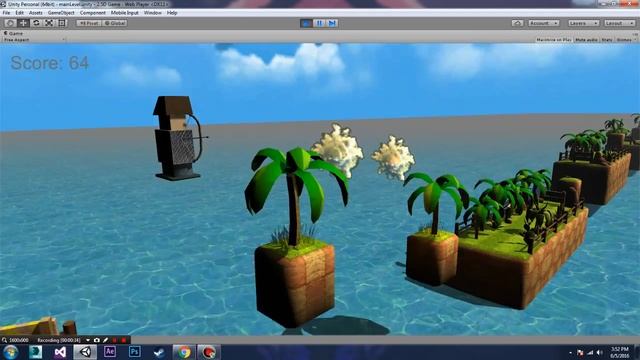Toggle Gizmos in Game view
Image resolution: width=640 pixels, height=360 pixels.
(x=626, y=40)
